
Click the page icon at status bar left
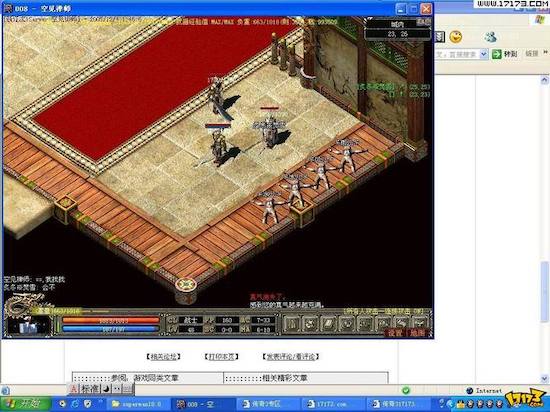(5, 390)
